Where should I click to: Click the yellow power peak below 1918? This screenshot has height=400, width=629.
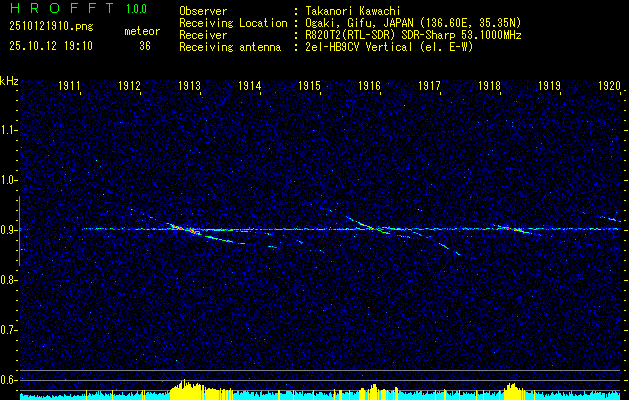tap(512, 392)
